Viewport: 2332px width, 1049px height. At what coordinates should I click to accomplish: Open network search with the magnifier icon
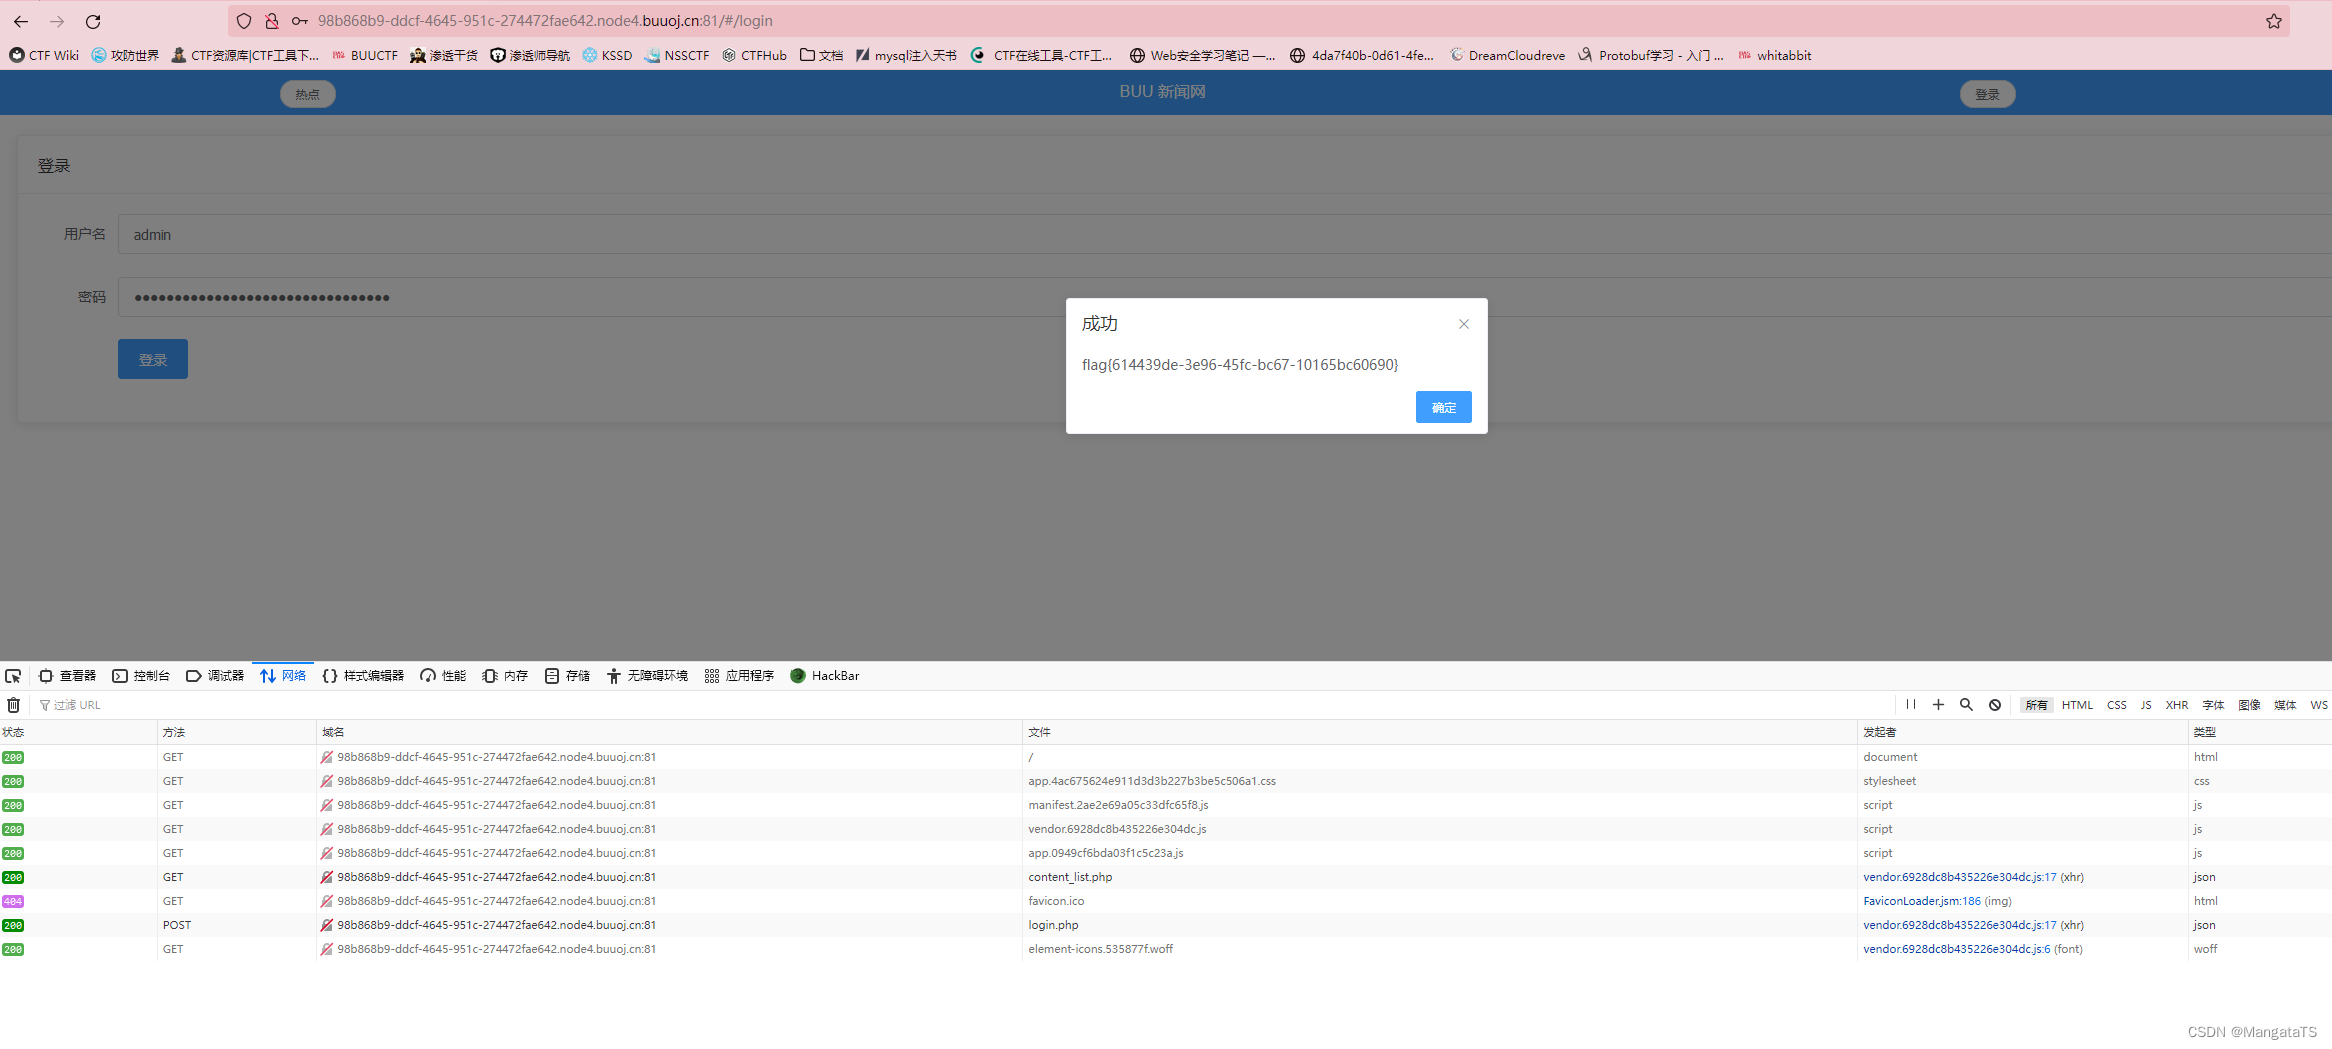1966,705
